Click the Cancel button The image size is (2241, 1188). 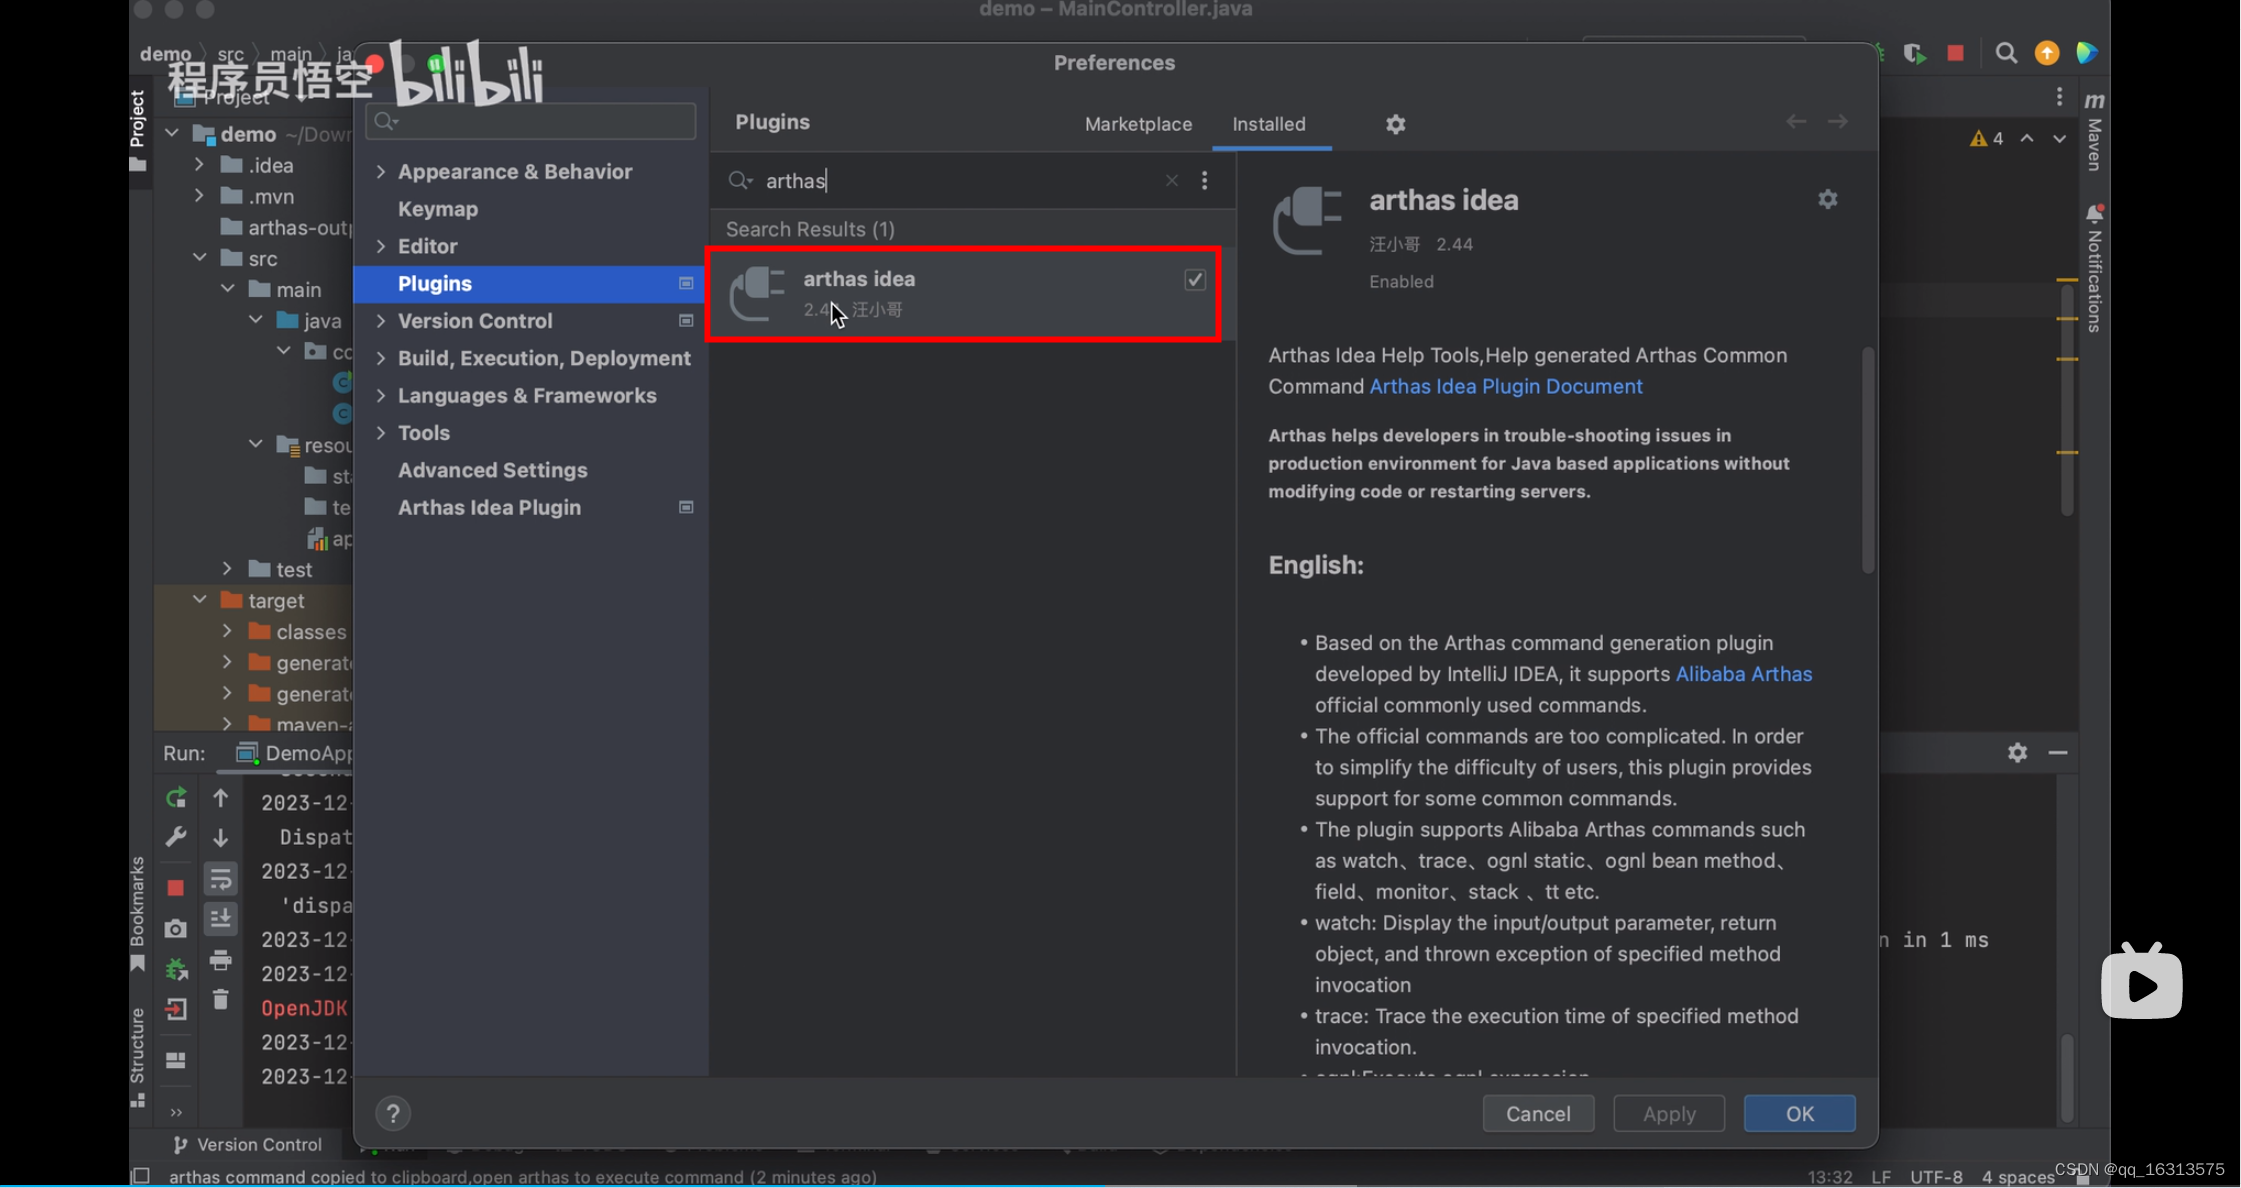pyautogui.click(x=1538, y=1113)
